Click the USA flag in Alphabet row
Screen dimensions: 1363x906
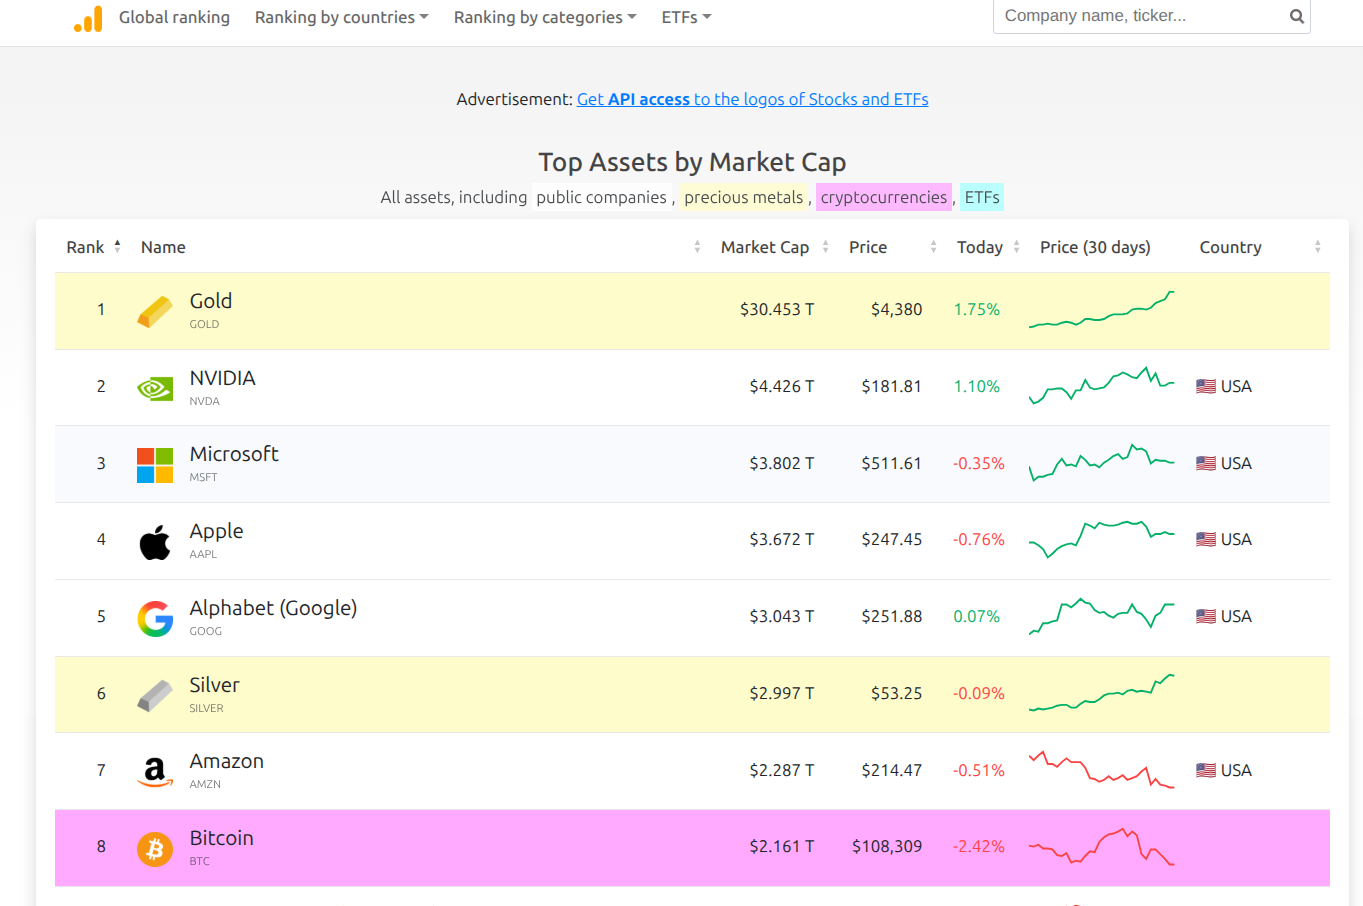[1206, 616]
